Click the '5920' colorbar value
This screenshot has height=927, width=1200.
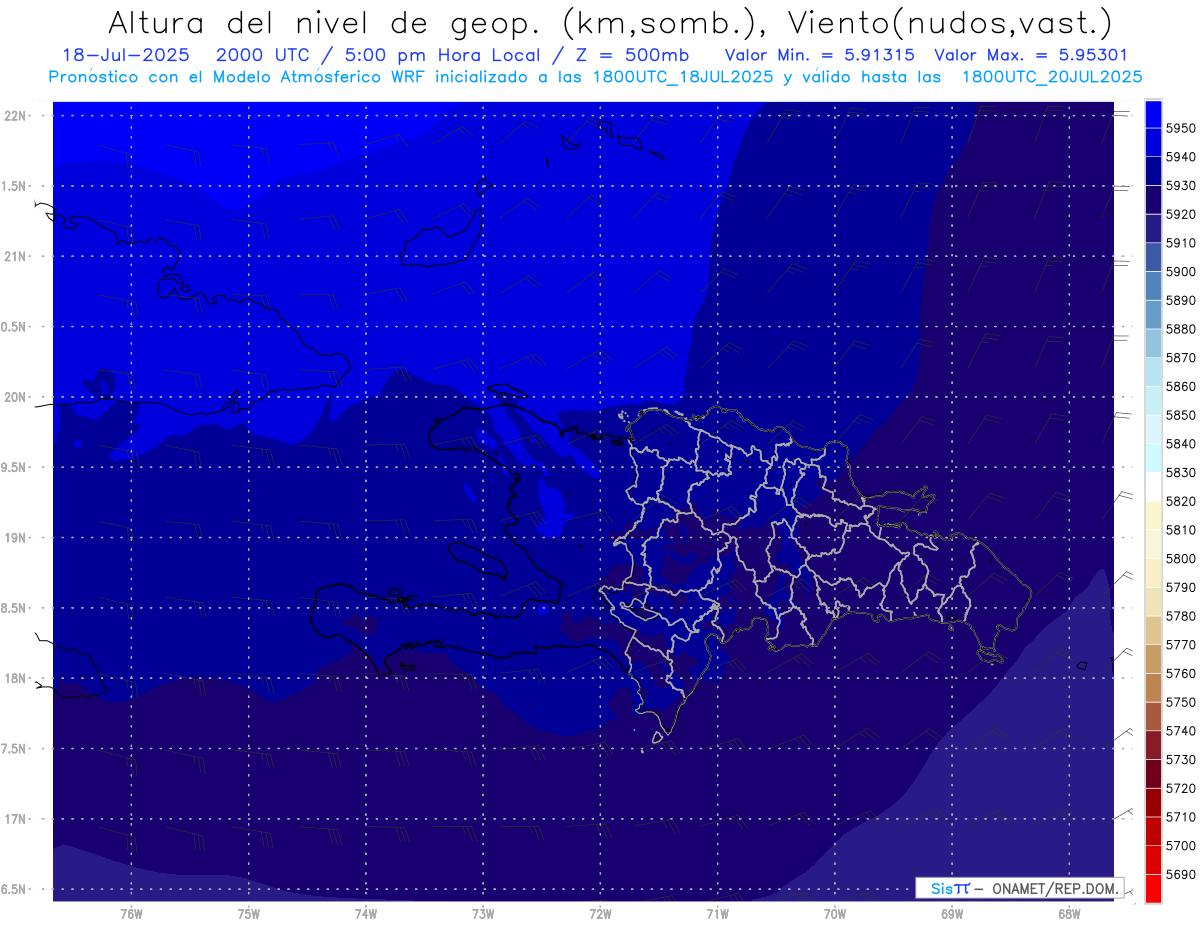tap(1181, 215)
